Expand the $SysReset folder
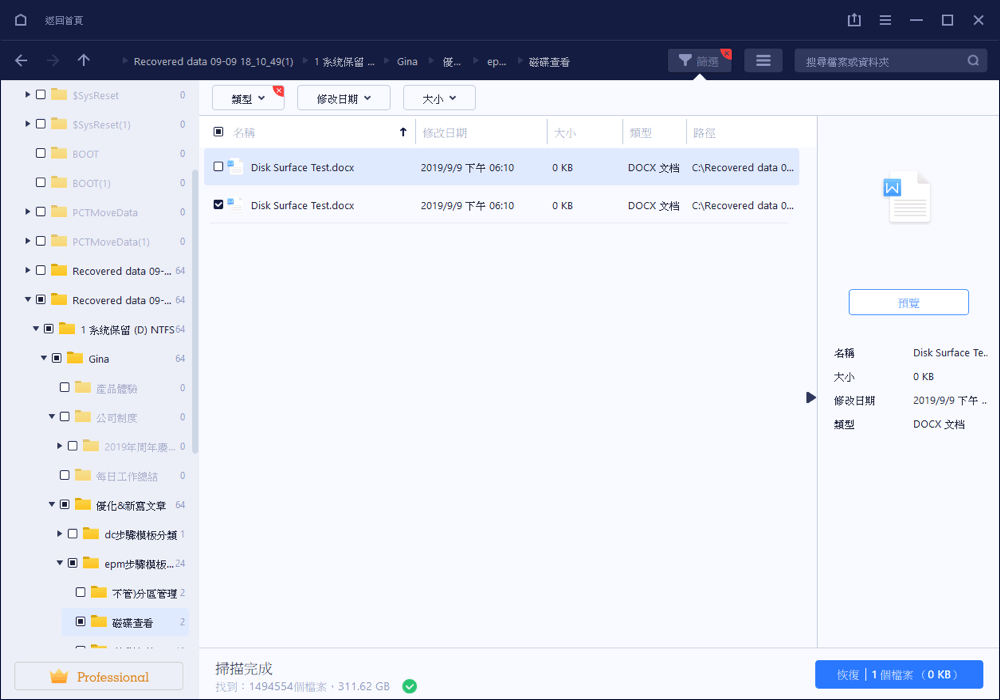1000x700 pixels. 27,94
